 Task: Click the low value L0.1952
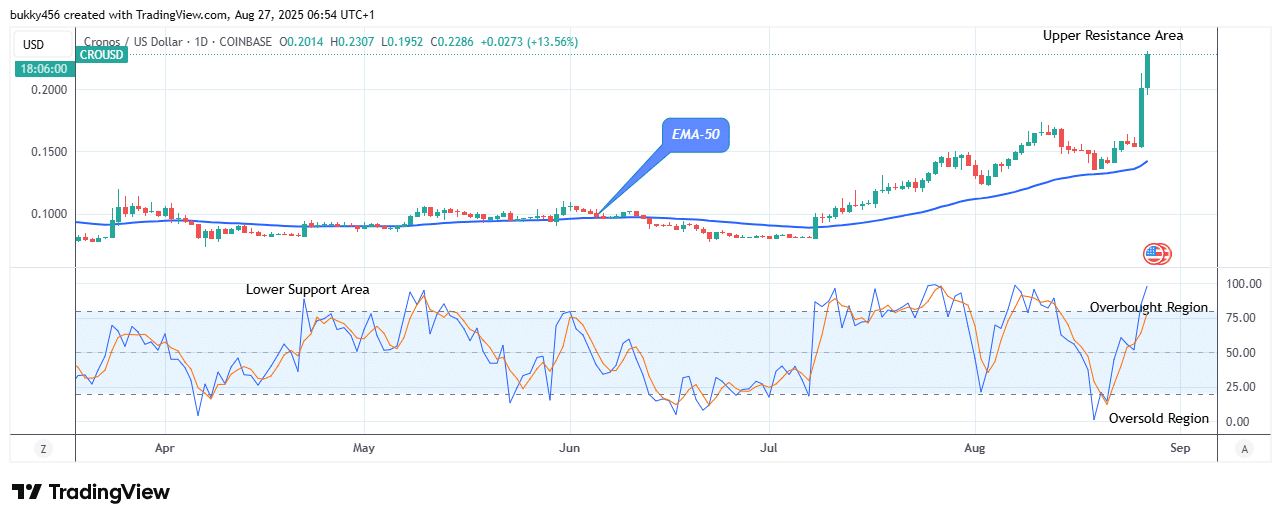pyautogui.click(x=403, y=42)
